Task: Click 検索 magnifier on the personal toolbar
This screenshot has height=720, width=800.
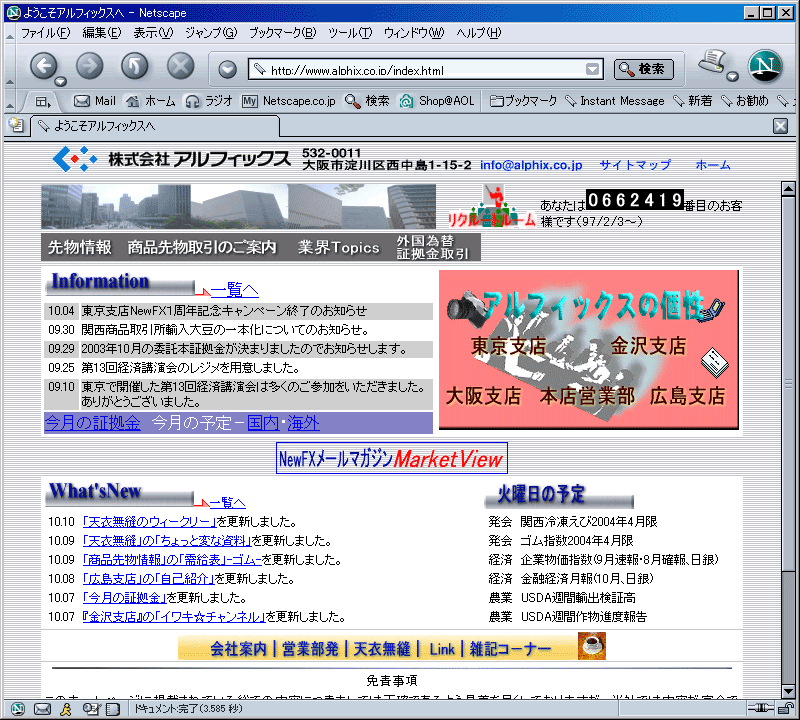Action: coord(367,101)
